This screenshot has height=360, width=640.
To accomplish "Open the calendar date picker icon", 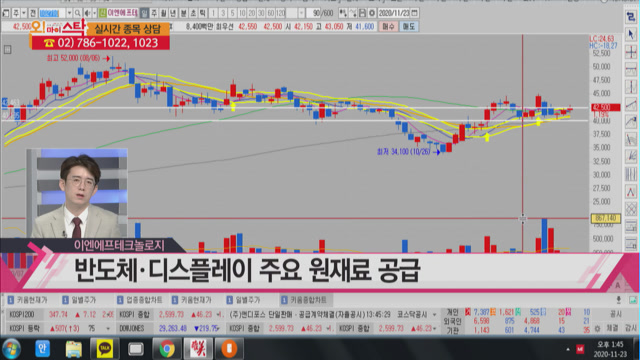I will click(x=415, y=13).
